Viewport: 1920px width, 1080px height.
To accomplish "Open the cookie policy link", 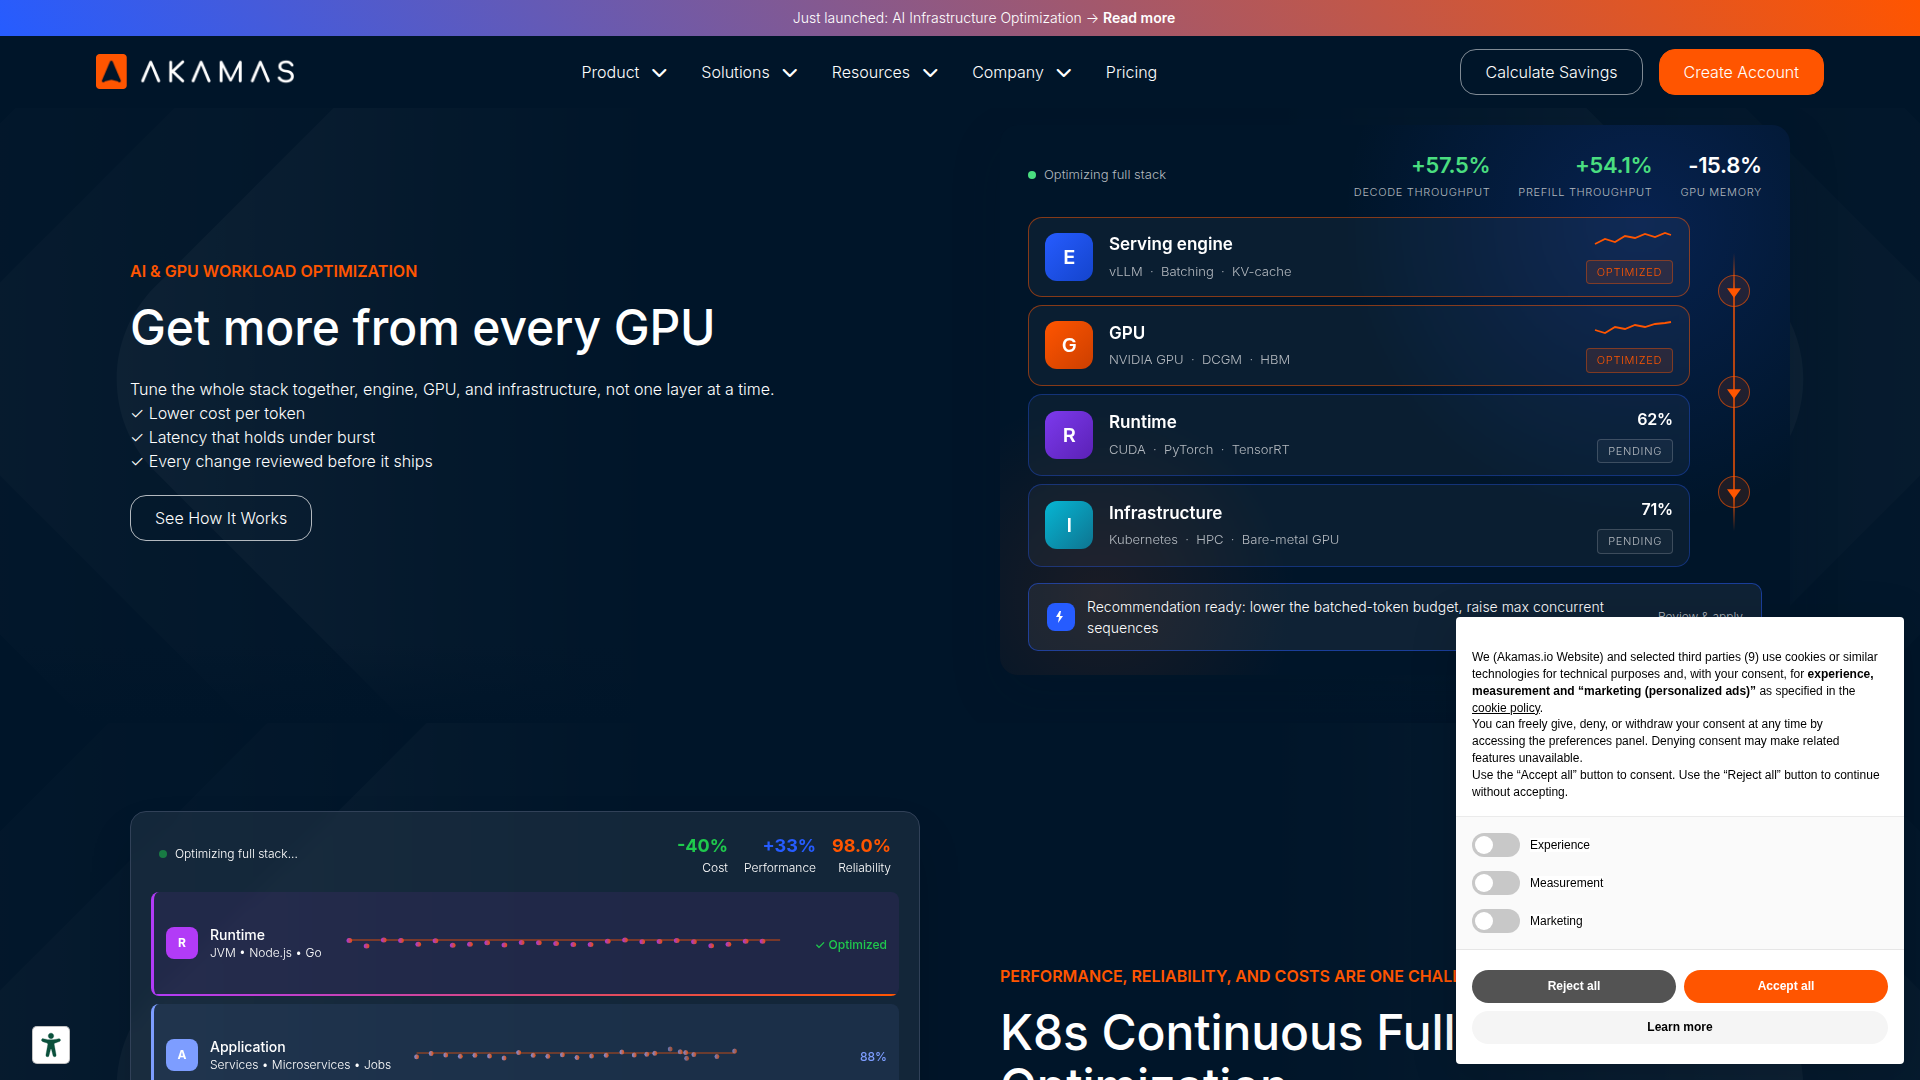I will click(x=1506, y=708).
